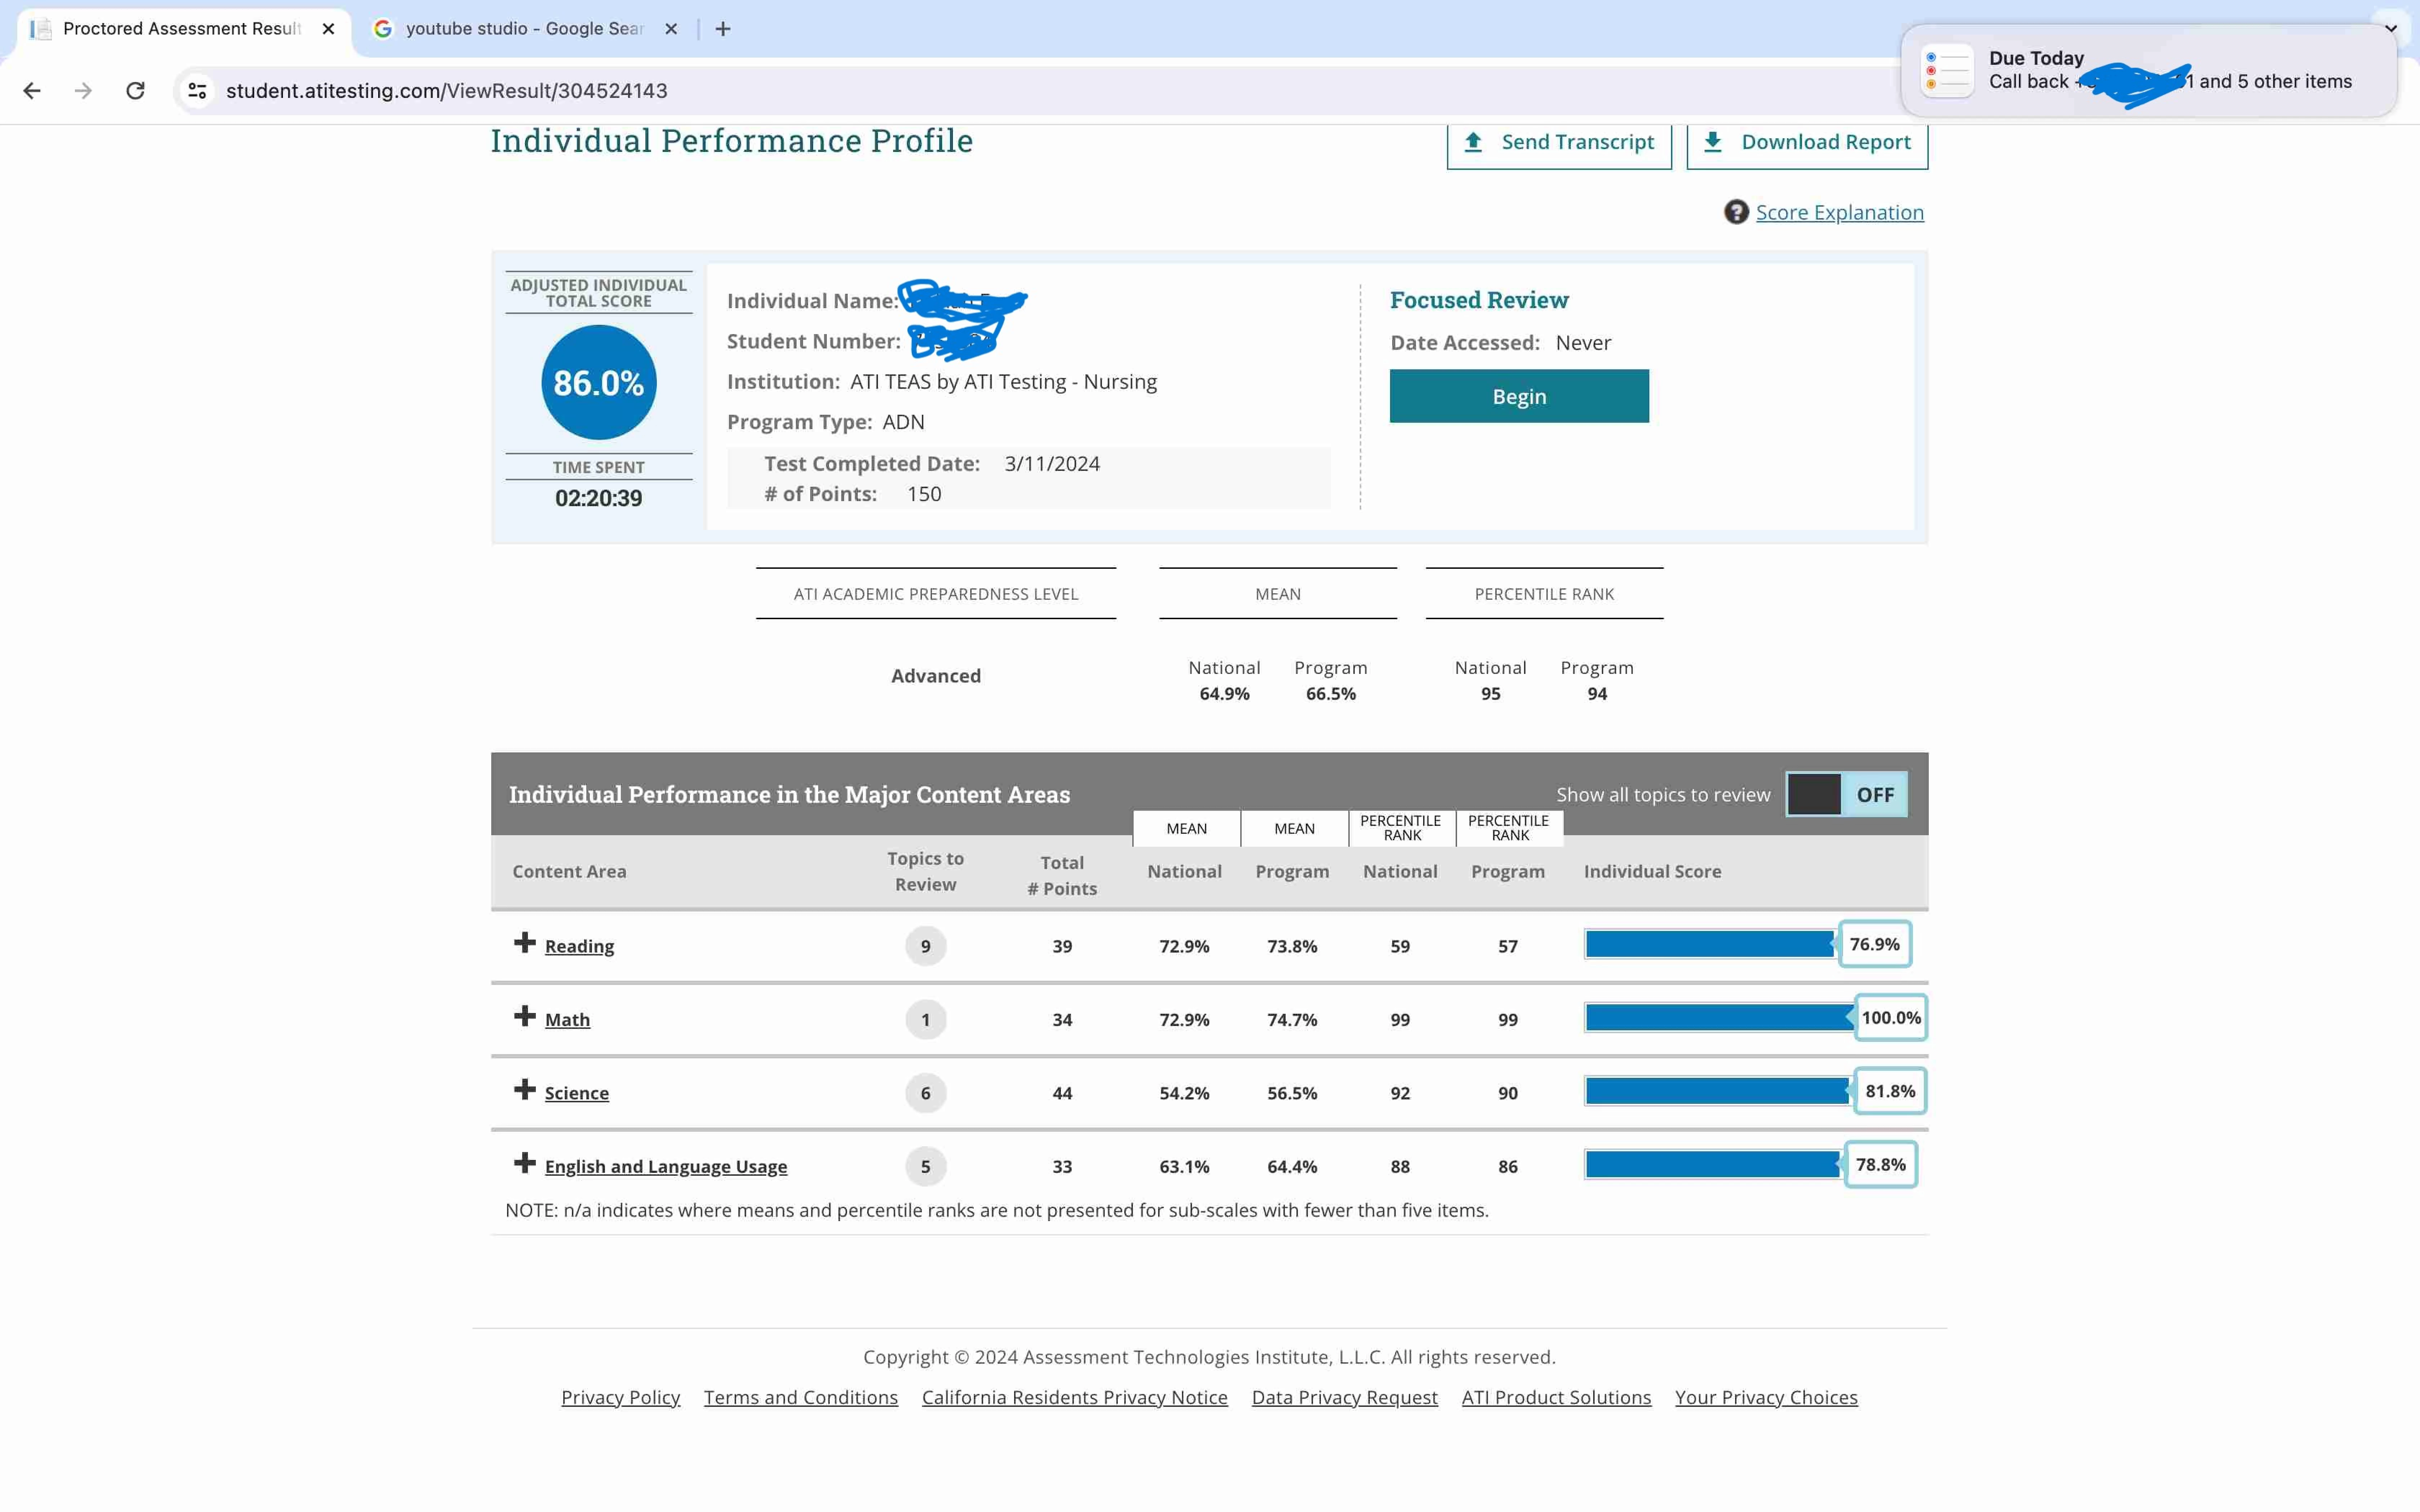The width and height of the screenshot is (2420, 1512).
Task: Click the National percentile rank value 95
Action: click(x=1491, y=694)
